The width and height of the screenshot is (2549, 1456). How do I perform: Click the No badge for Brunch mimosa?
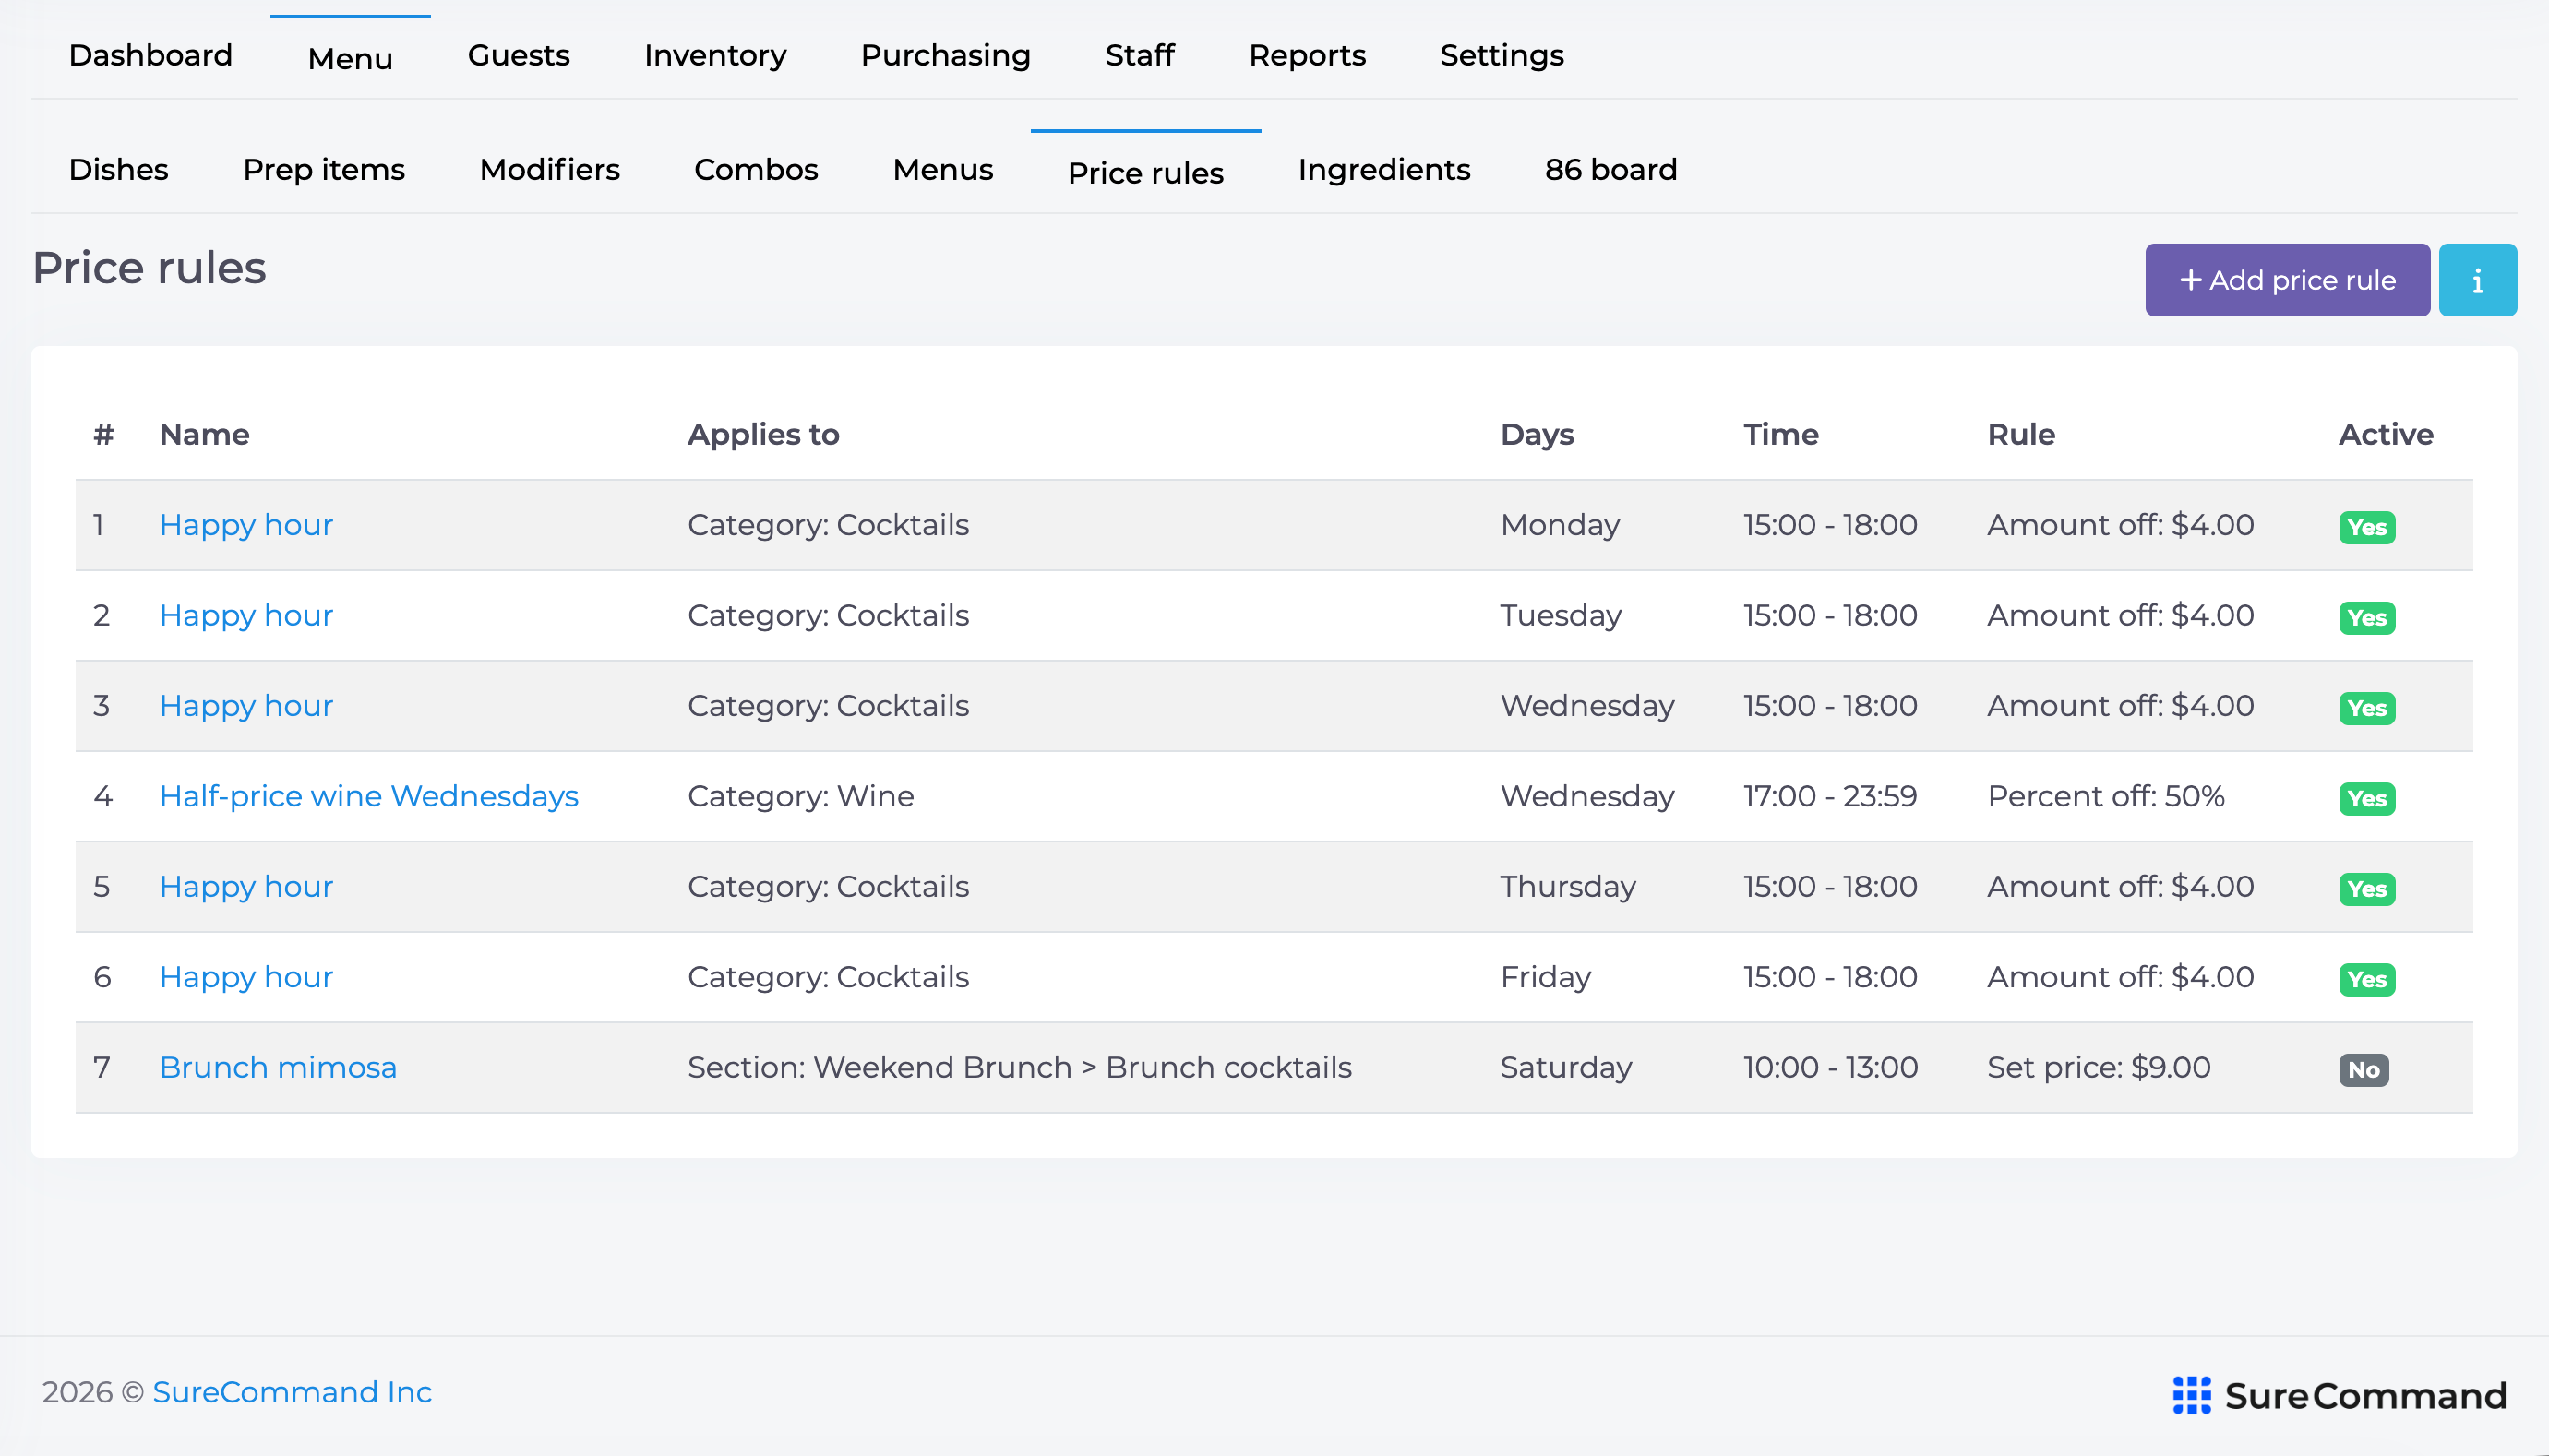click(2363, 1070)
